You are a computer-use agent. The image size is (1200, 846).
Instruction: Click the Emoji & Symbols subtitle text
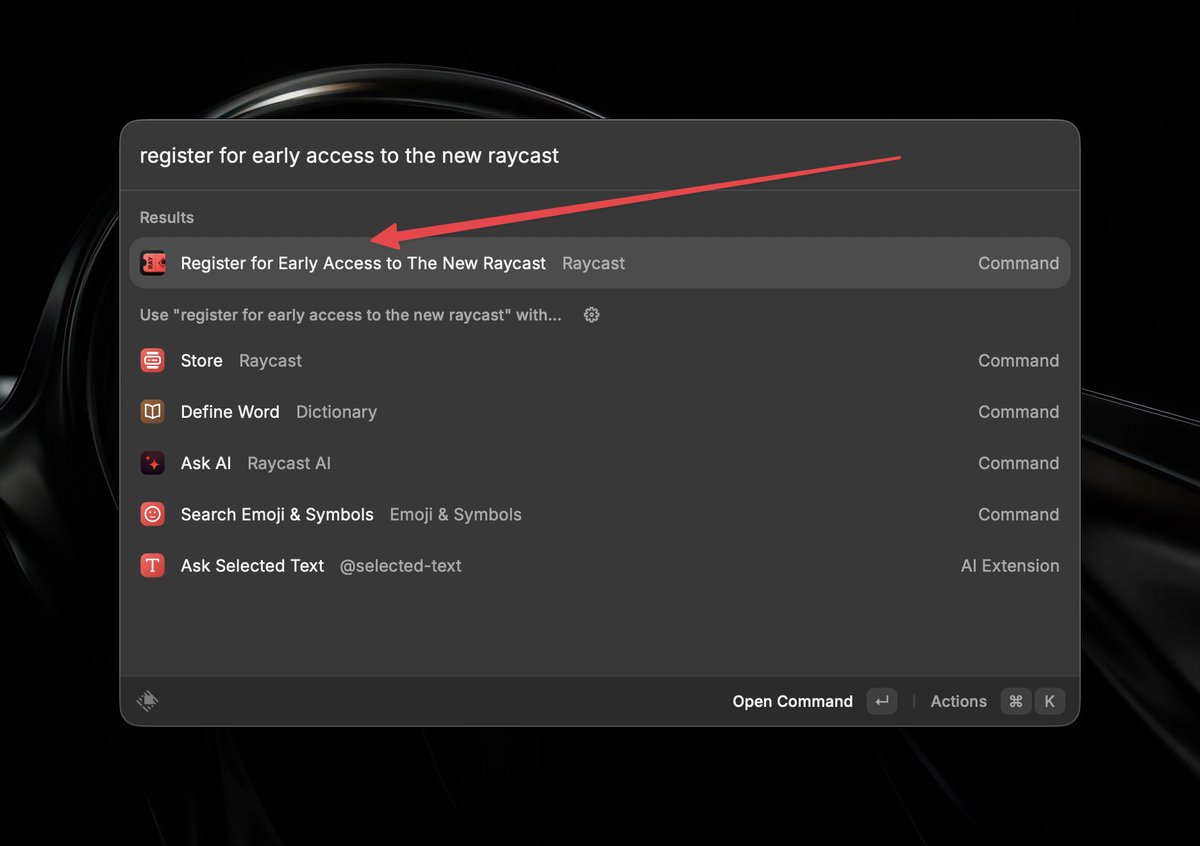pyautogui.click(x=456, y=514)
